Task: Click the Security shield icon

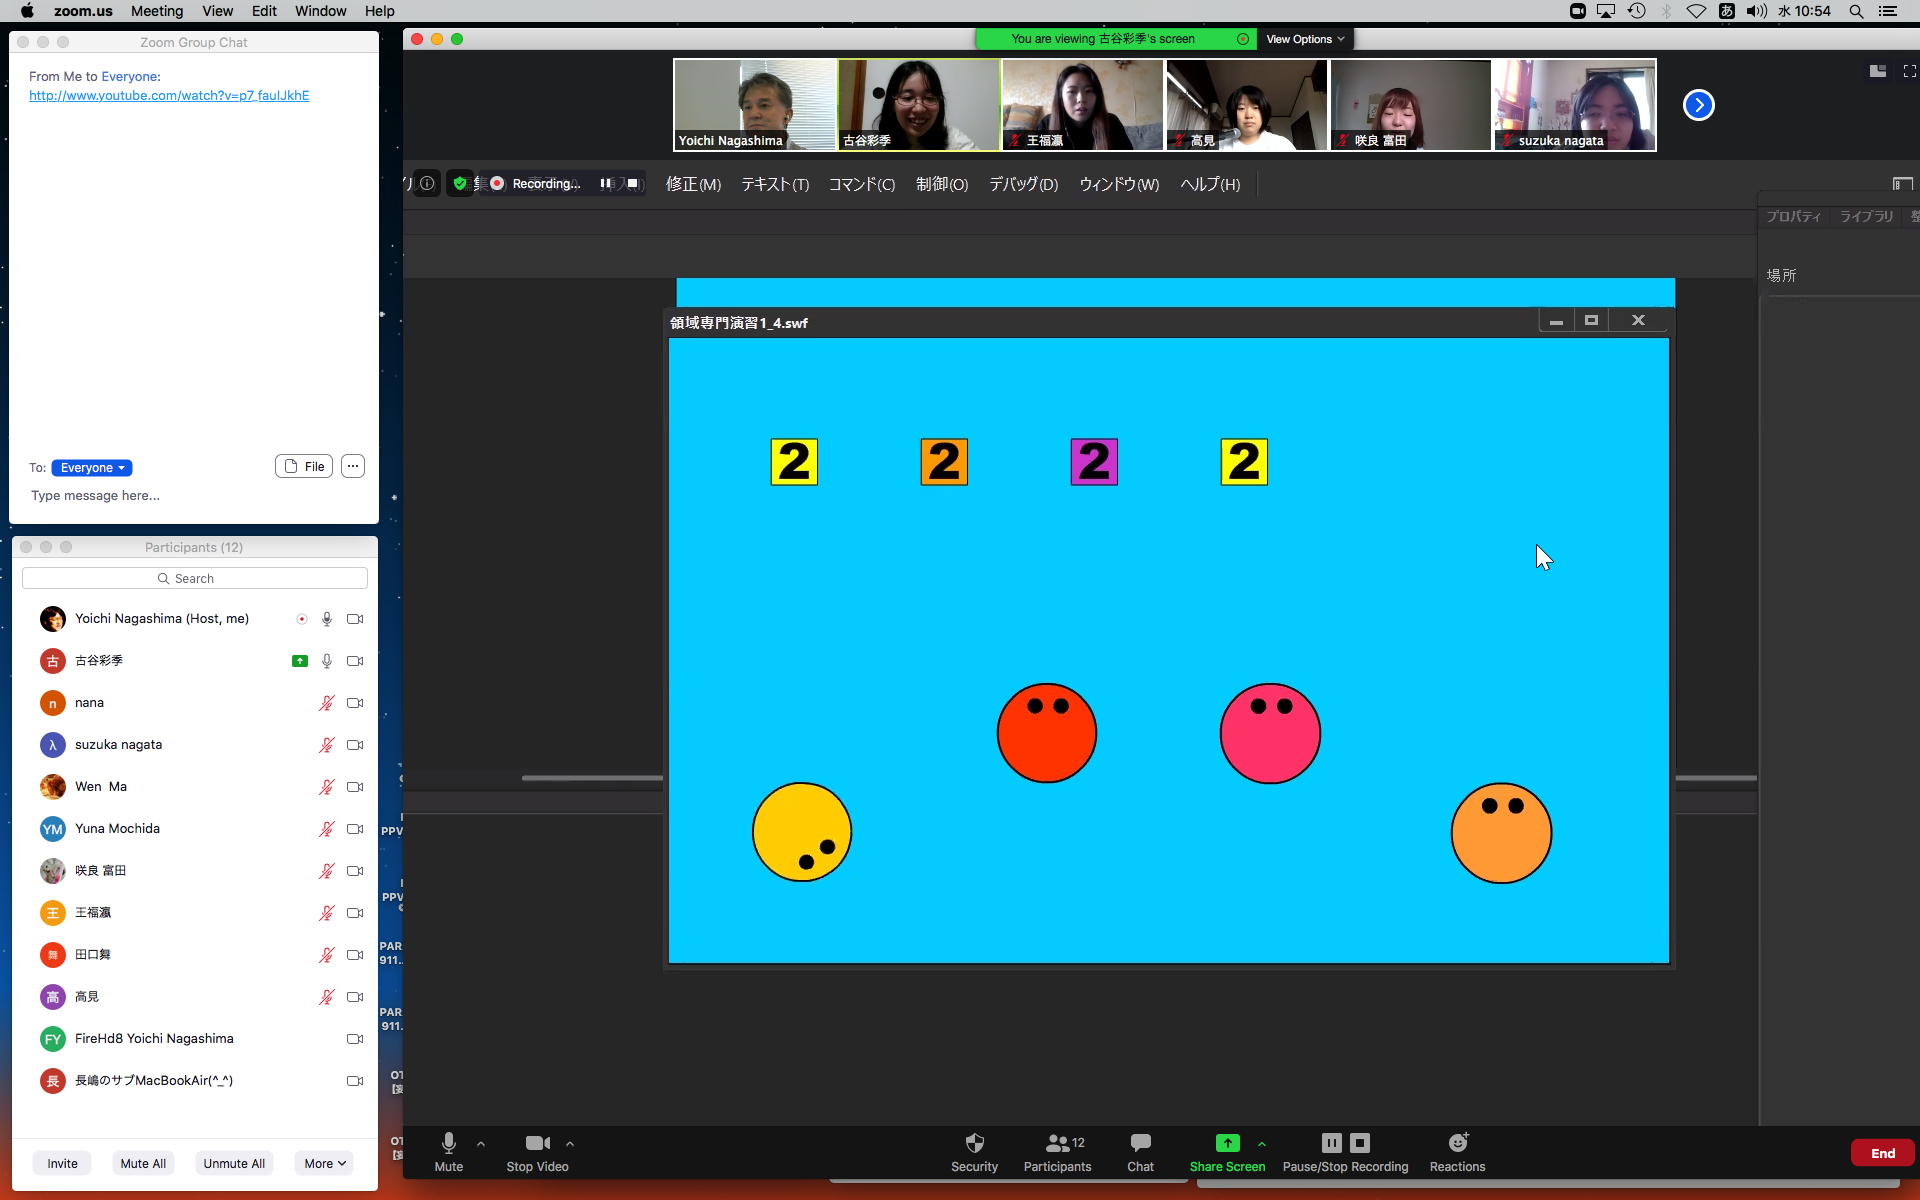Action: [974, 1143]
